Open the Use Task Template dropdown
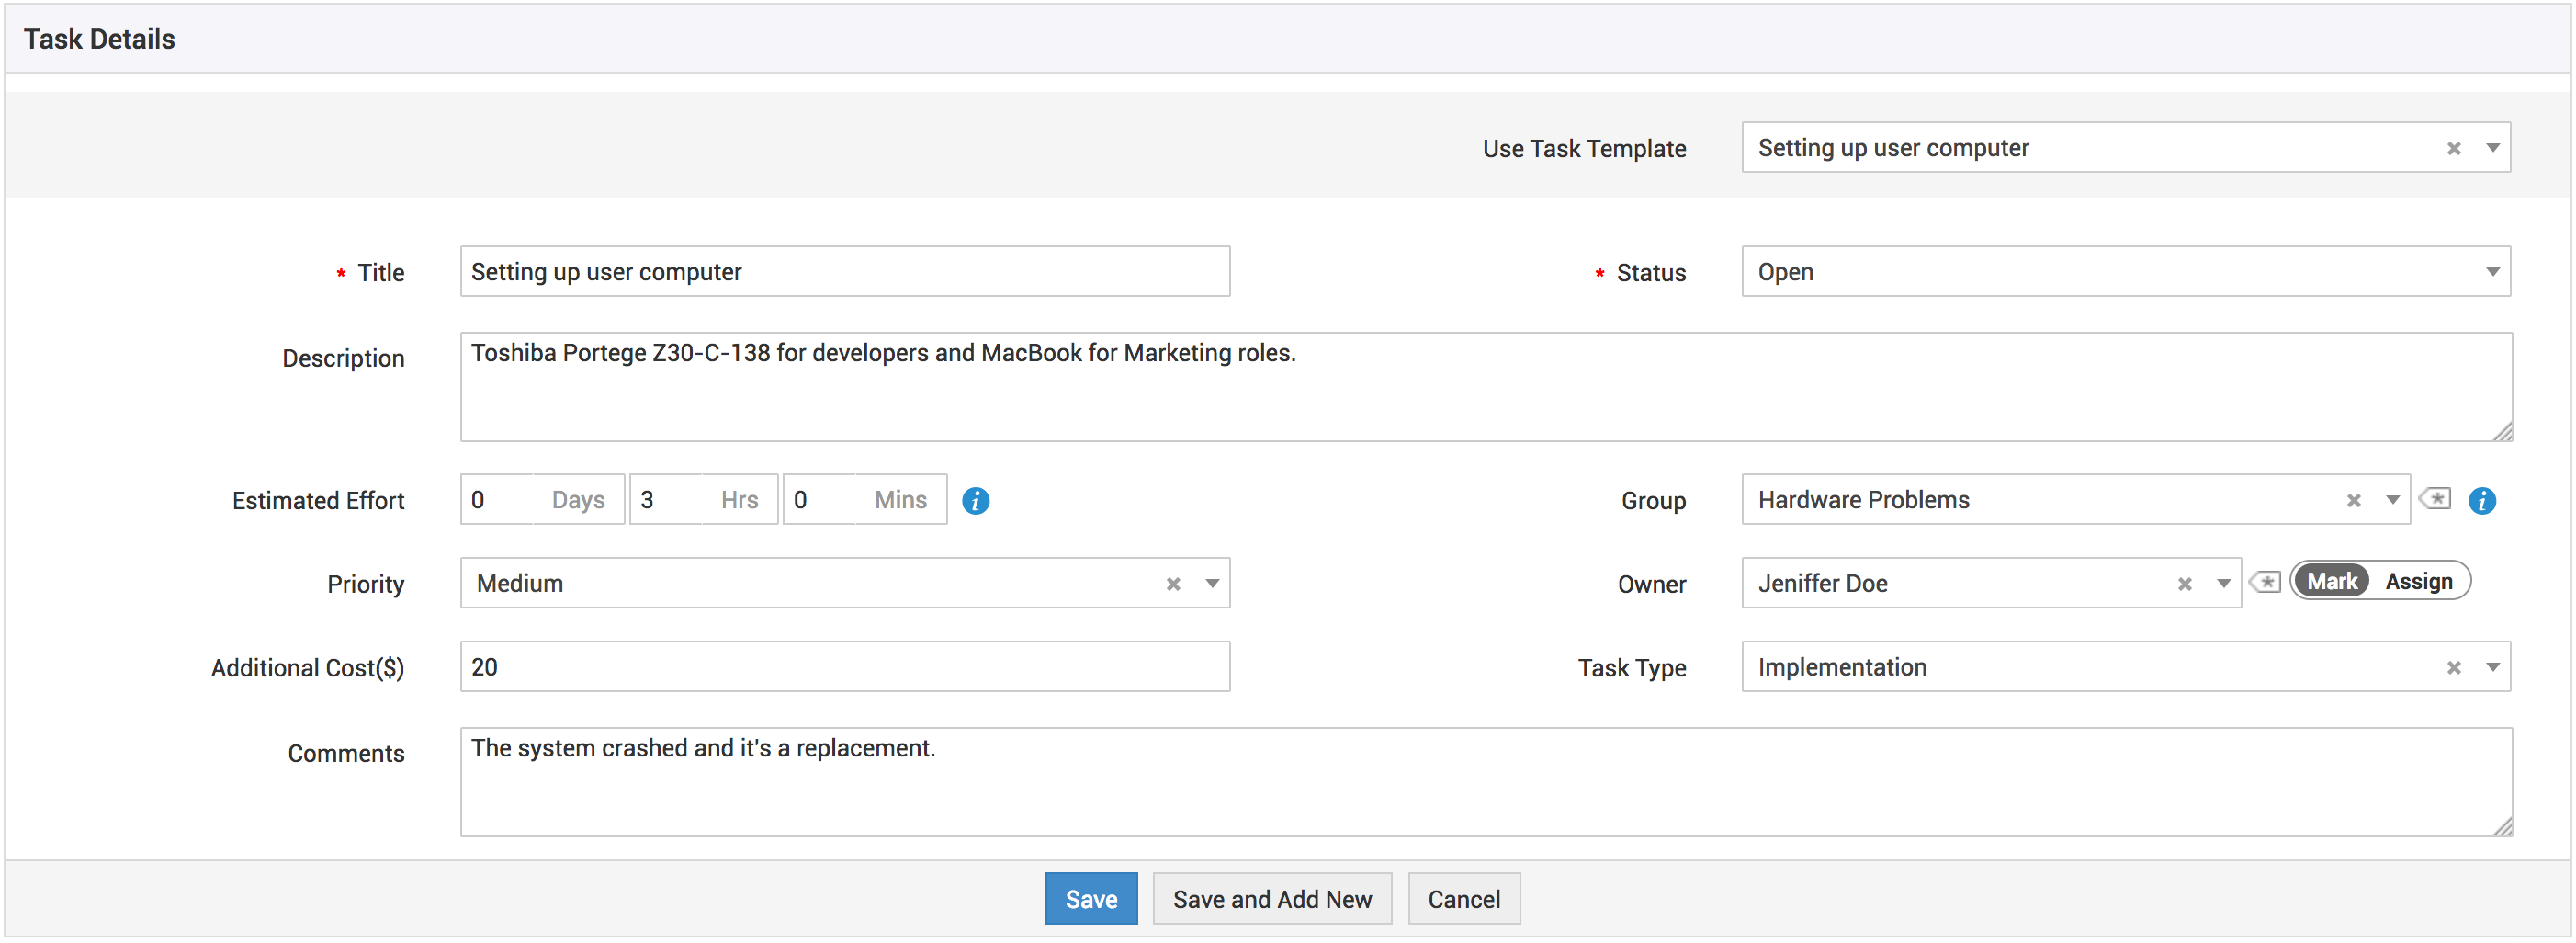 (2492, 148)
